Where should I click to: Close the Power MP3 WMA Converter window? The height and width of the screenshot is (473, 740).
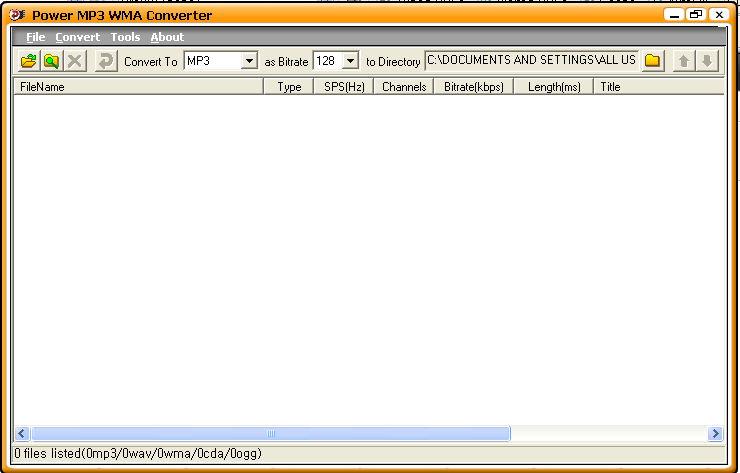tap(719, 15)
